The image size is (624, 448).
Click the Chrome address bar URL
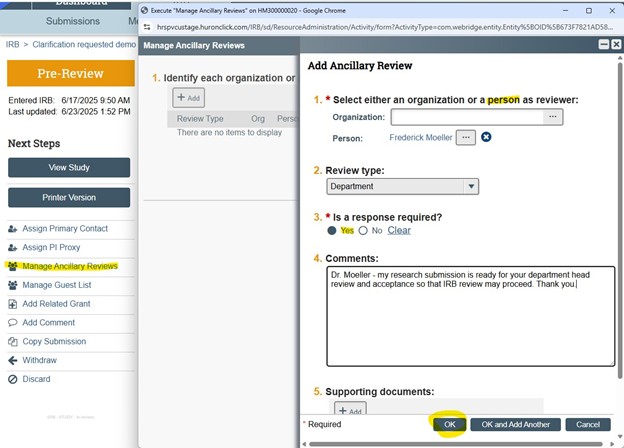384,27
